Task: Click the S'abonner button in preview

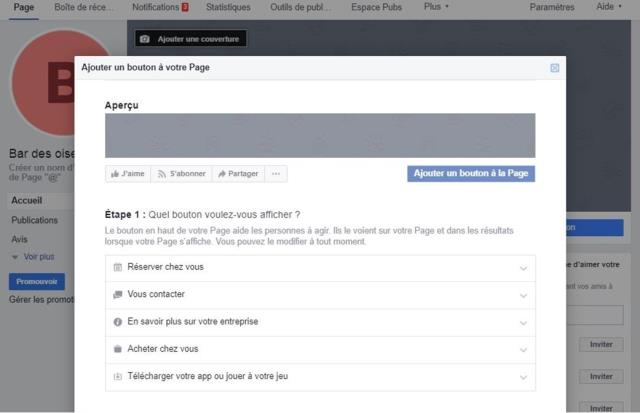Action: coord(181,174)
